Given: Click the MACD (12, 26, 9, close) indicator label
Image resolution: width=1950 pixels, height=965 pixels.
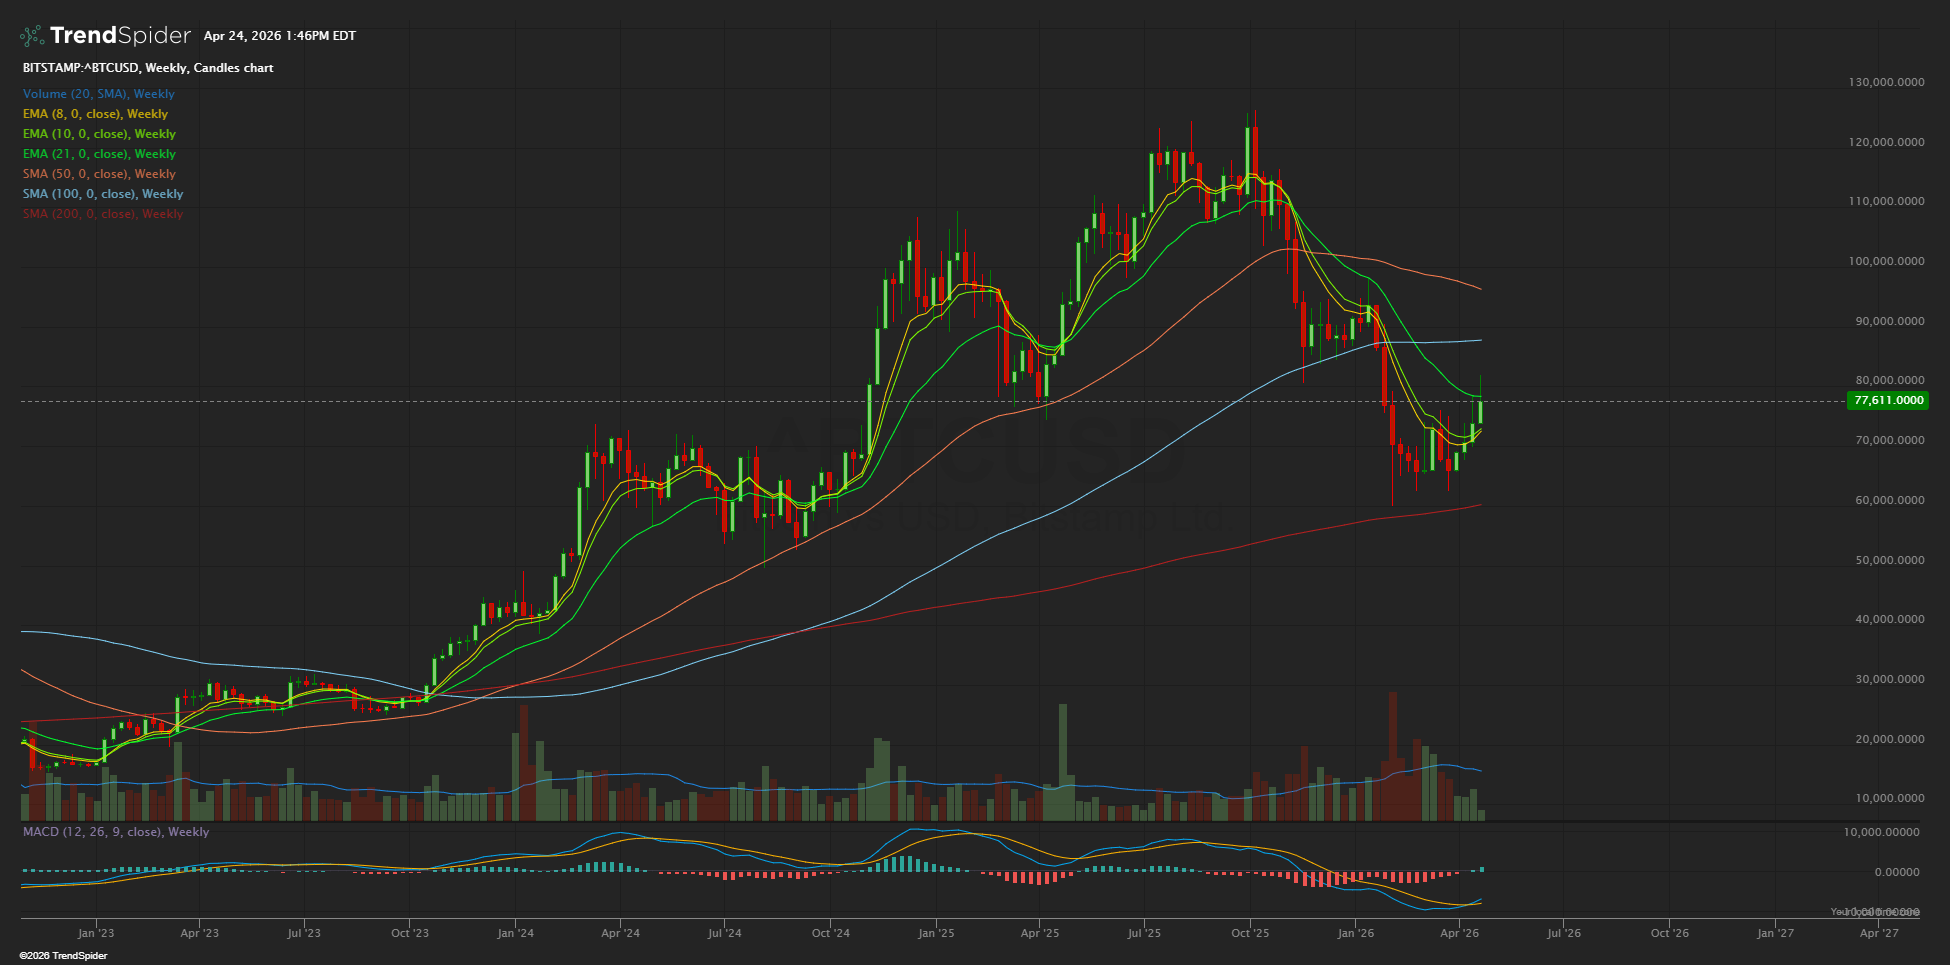Looking at the screenshot, I should 116,832.
